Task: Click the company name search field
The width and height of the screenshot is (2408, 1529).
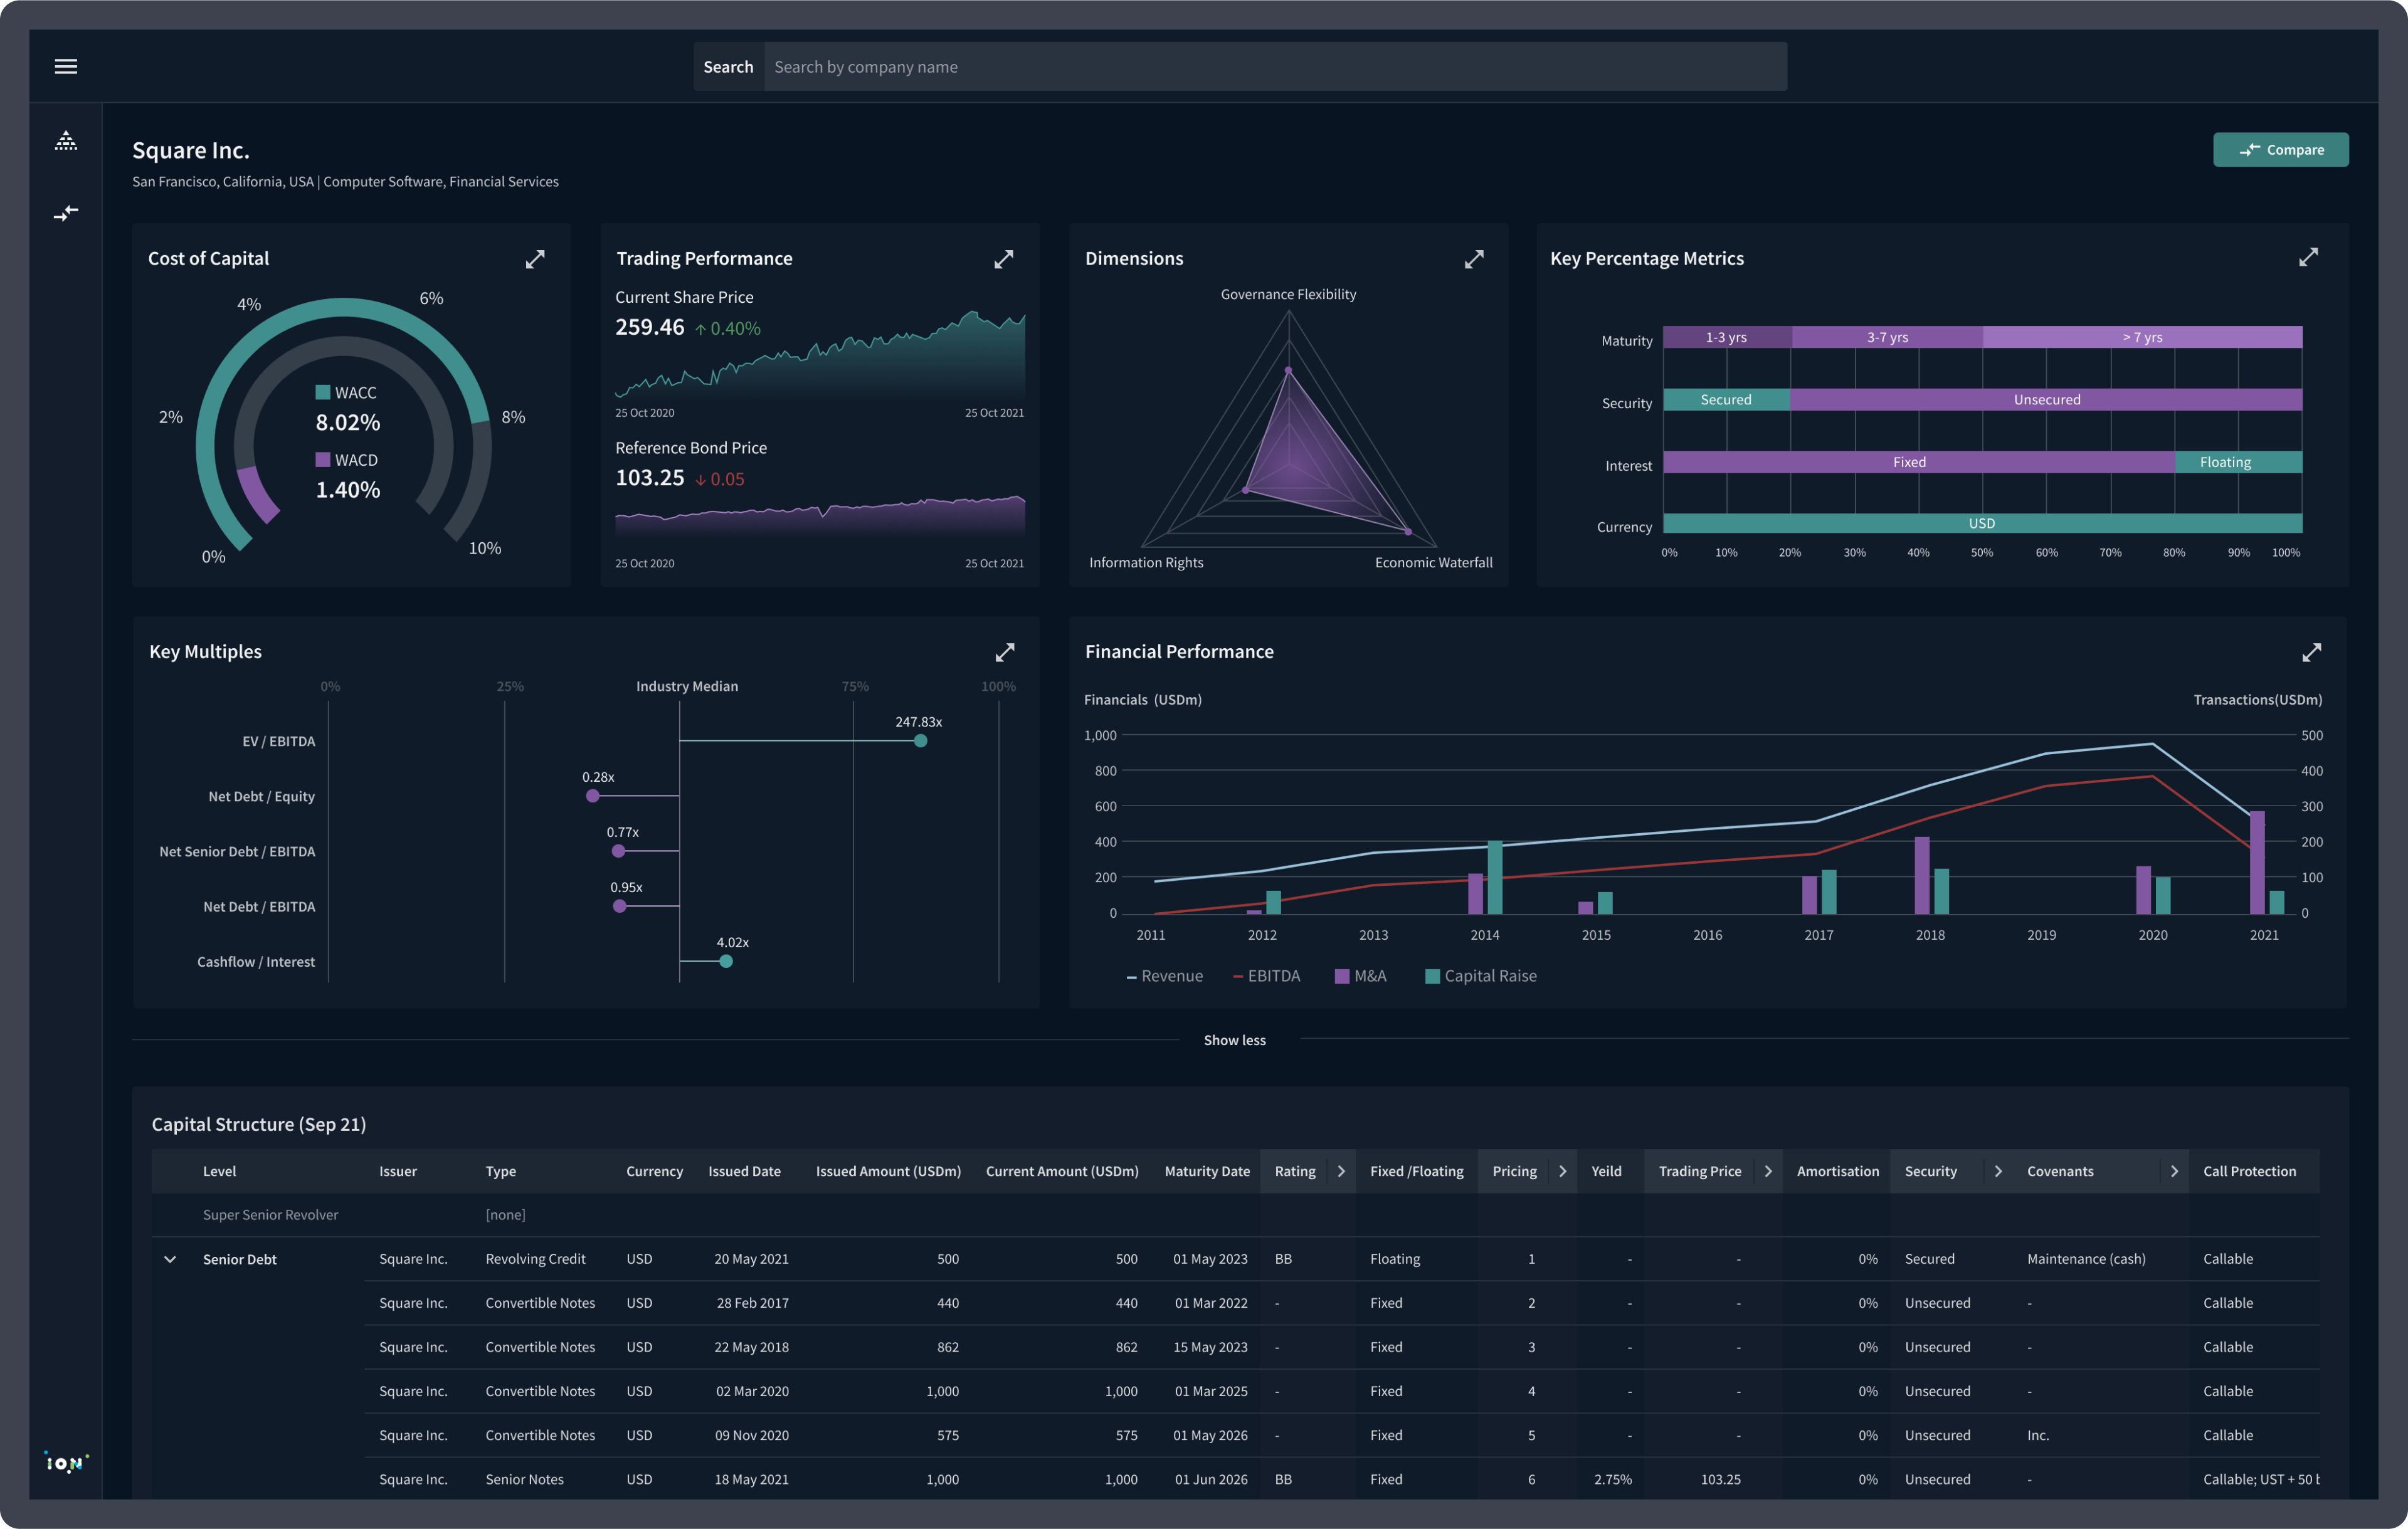Action: 1274,67
